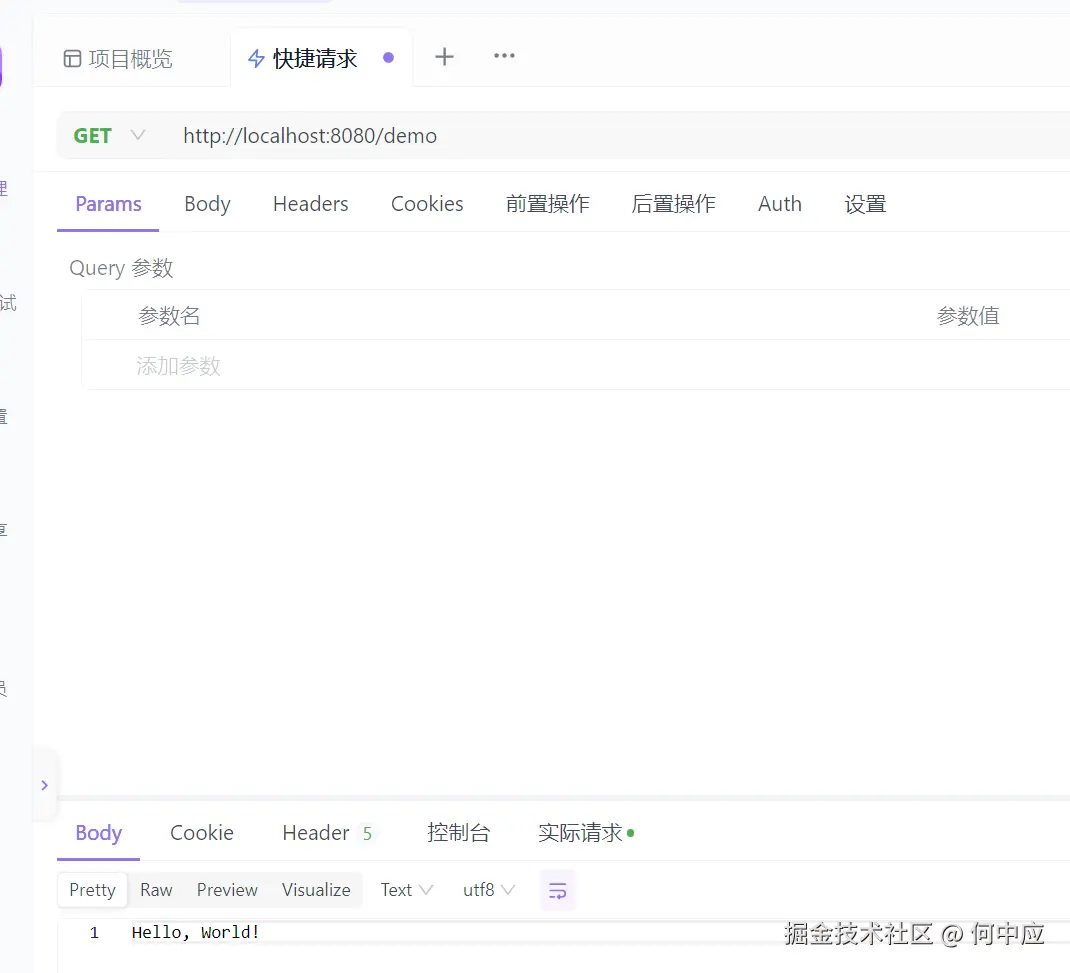Open the 设置 request settings tab

[x=865, y=204]
